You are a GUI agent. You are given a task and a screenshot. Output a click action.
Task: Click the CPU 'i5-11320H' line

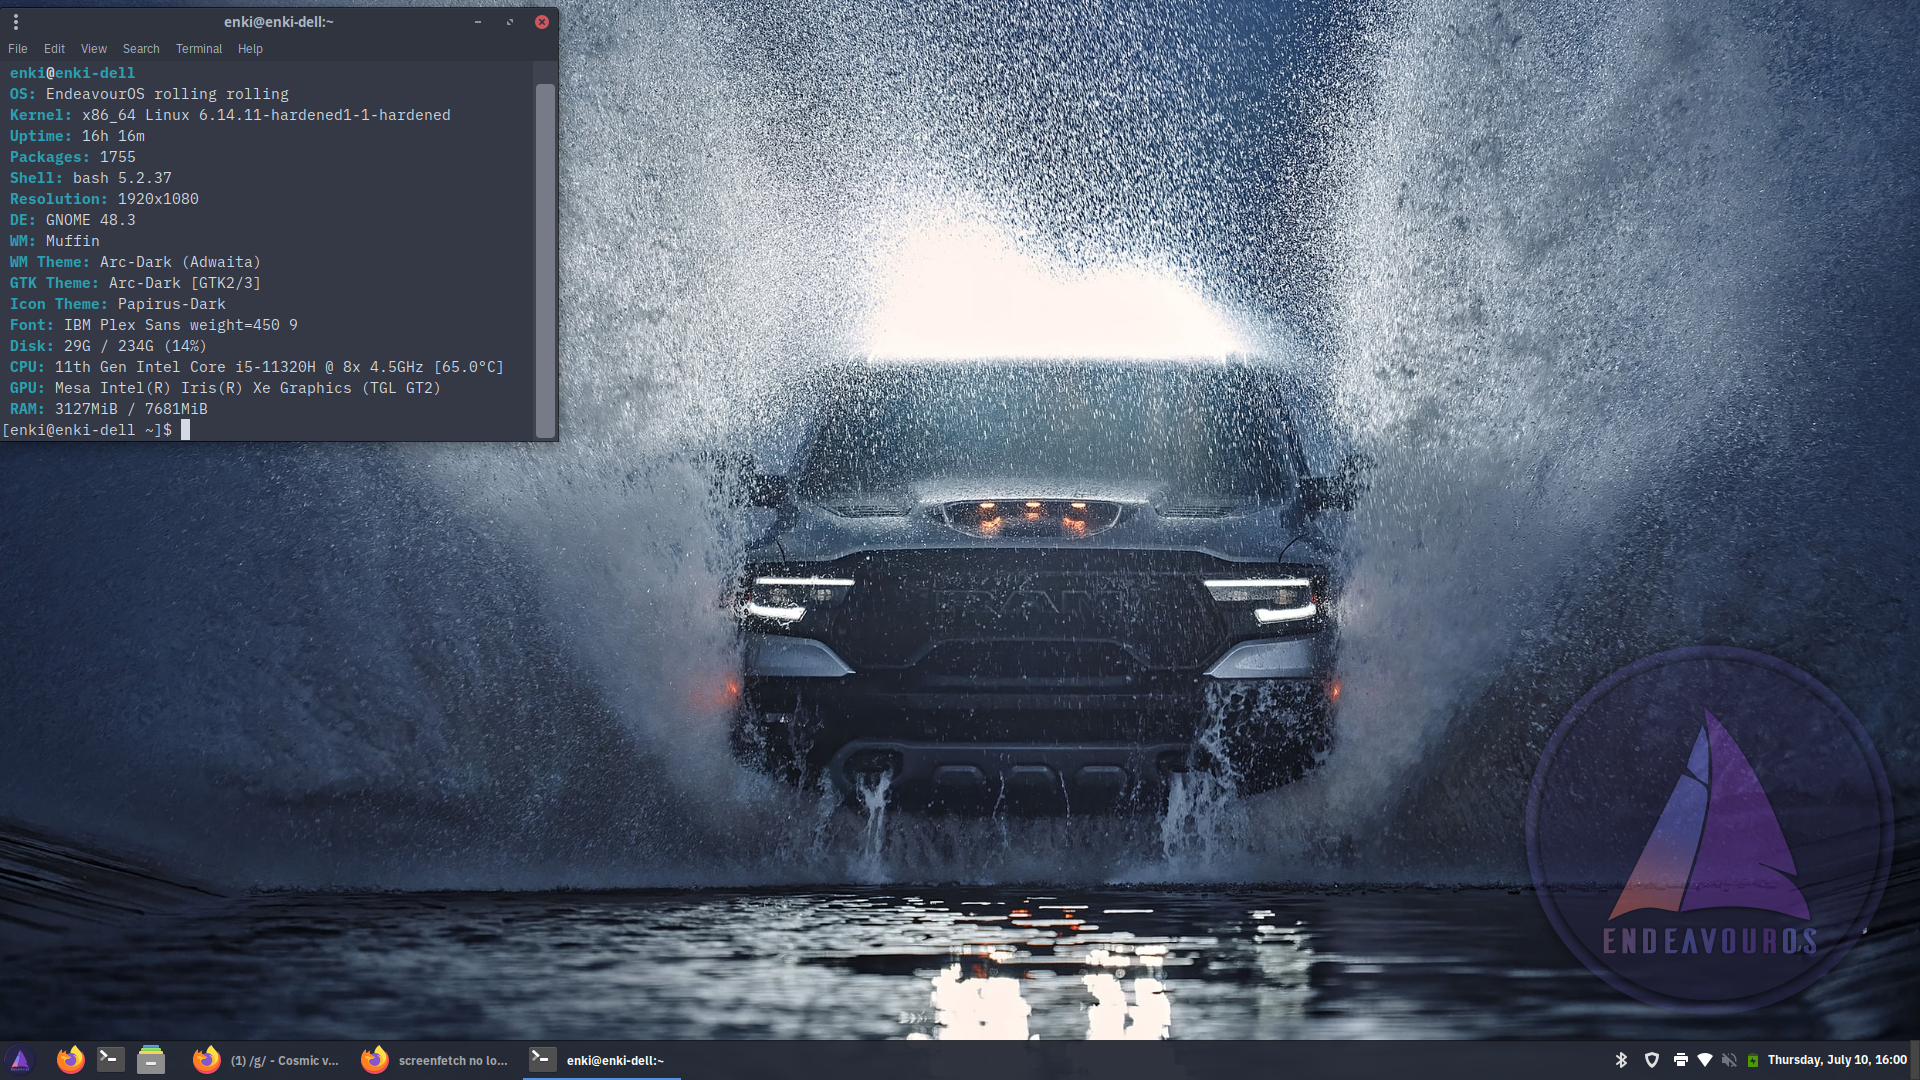pos(257,367)
